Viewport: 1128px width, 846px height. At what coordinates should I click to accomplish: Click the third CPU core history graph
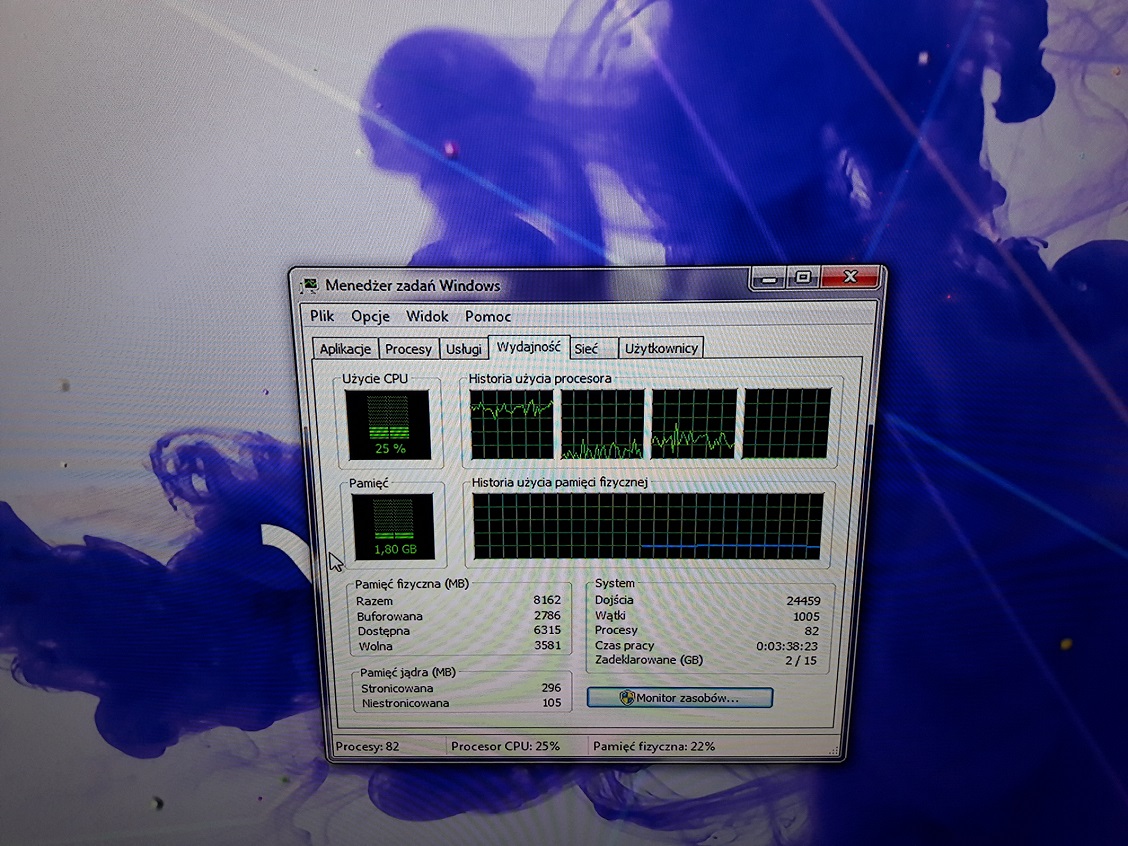(693, 423)
